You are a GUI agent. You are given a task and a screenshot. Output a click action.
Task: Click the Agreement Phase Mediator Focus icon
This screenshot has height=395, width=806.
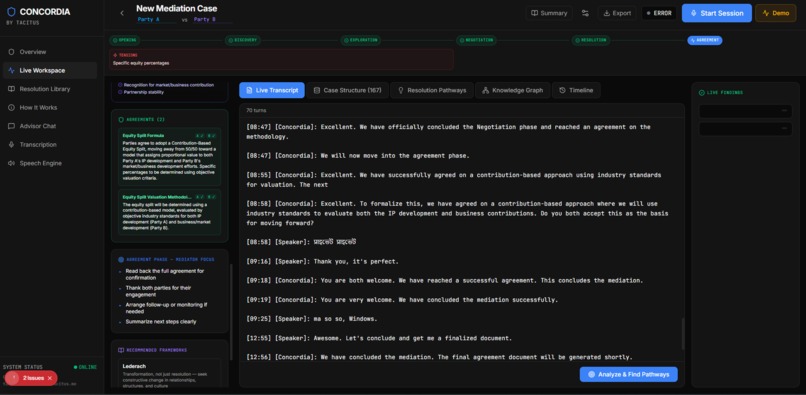[x=121, y=260]
